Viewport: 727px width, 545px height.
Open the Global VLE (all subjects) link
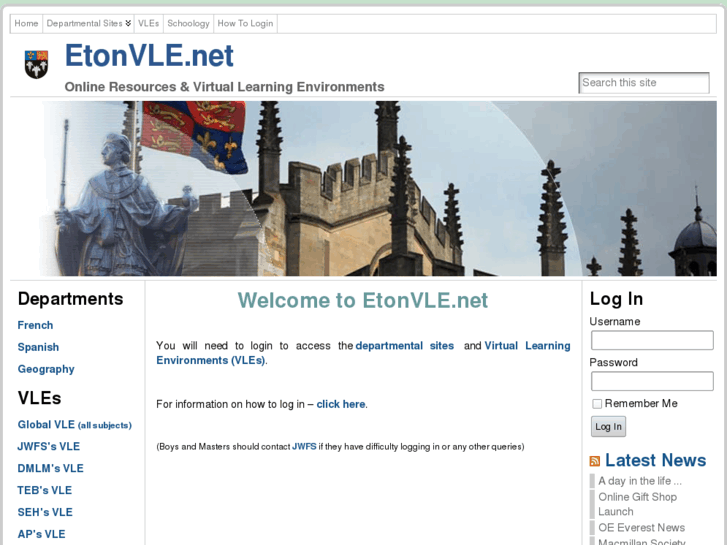click(75, 425)
